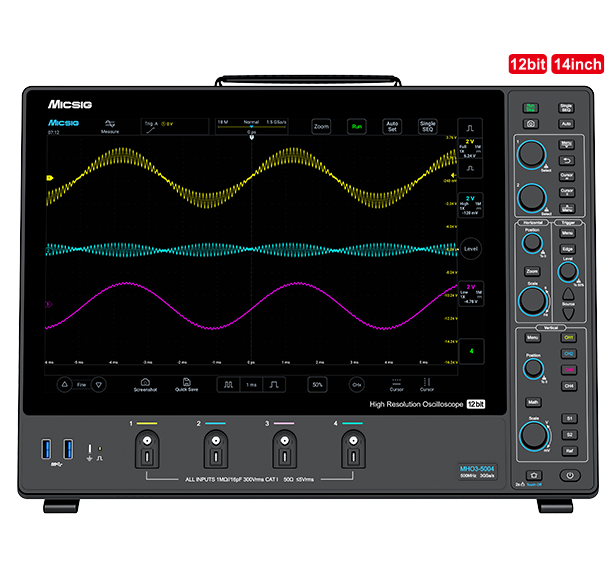616x582 pixels.
Task: Click the on-screen Single SEQ button
Action: [427, 127]
